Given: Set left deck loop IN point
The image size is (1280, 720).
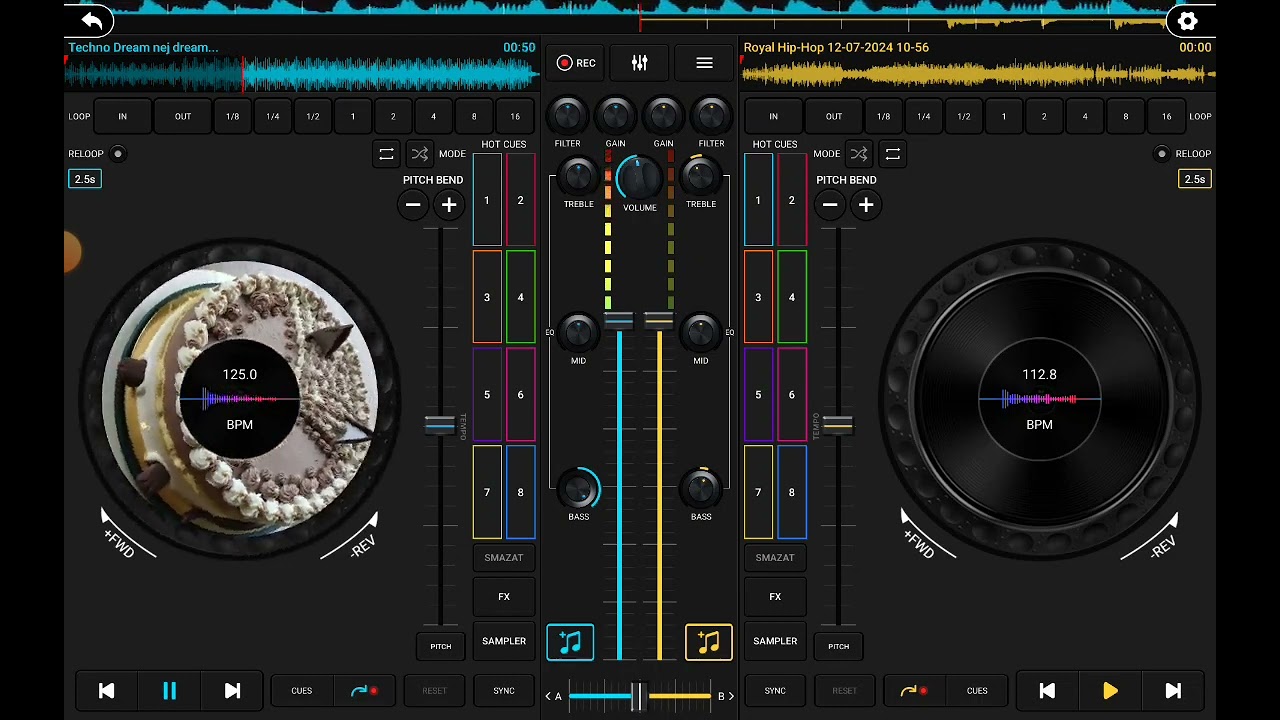Looking at the screenshot, I should pyautogui.click(x=123, y=116).
